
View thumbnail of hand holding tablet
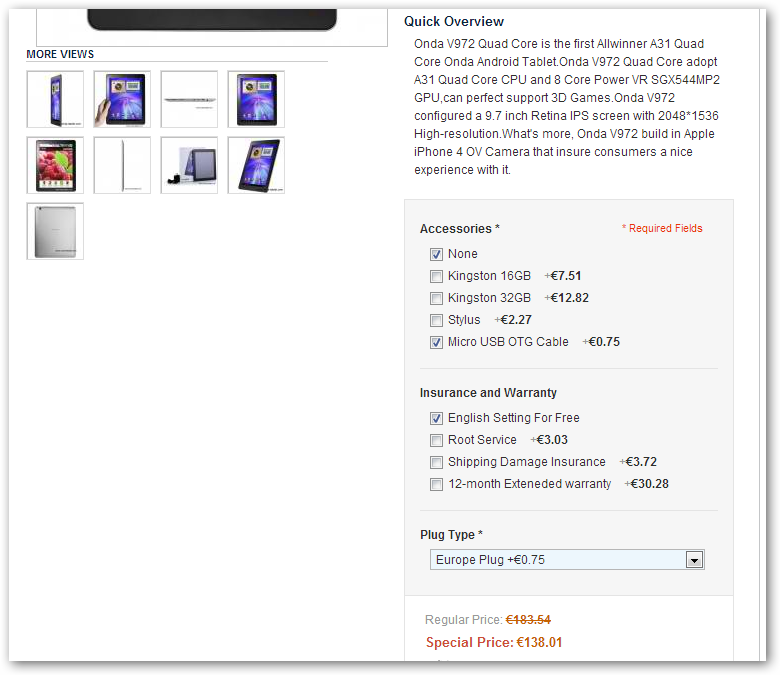(122, 99)
